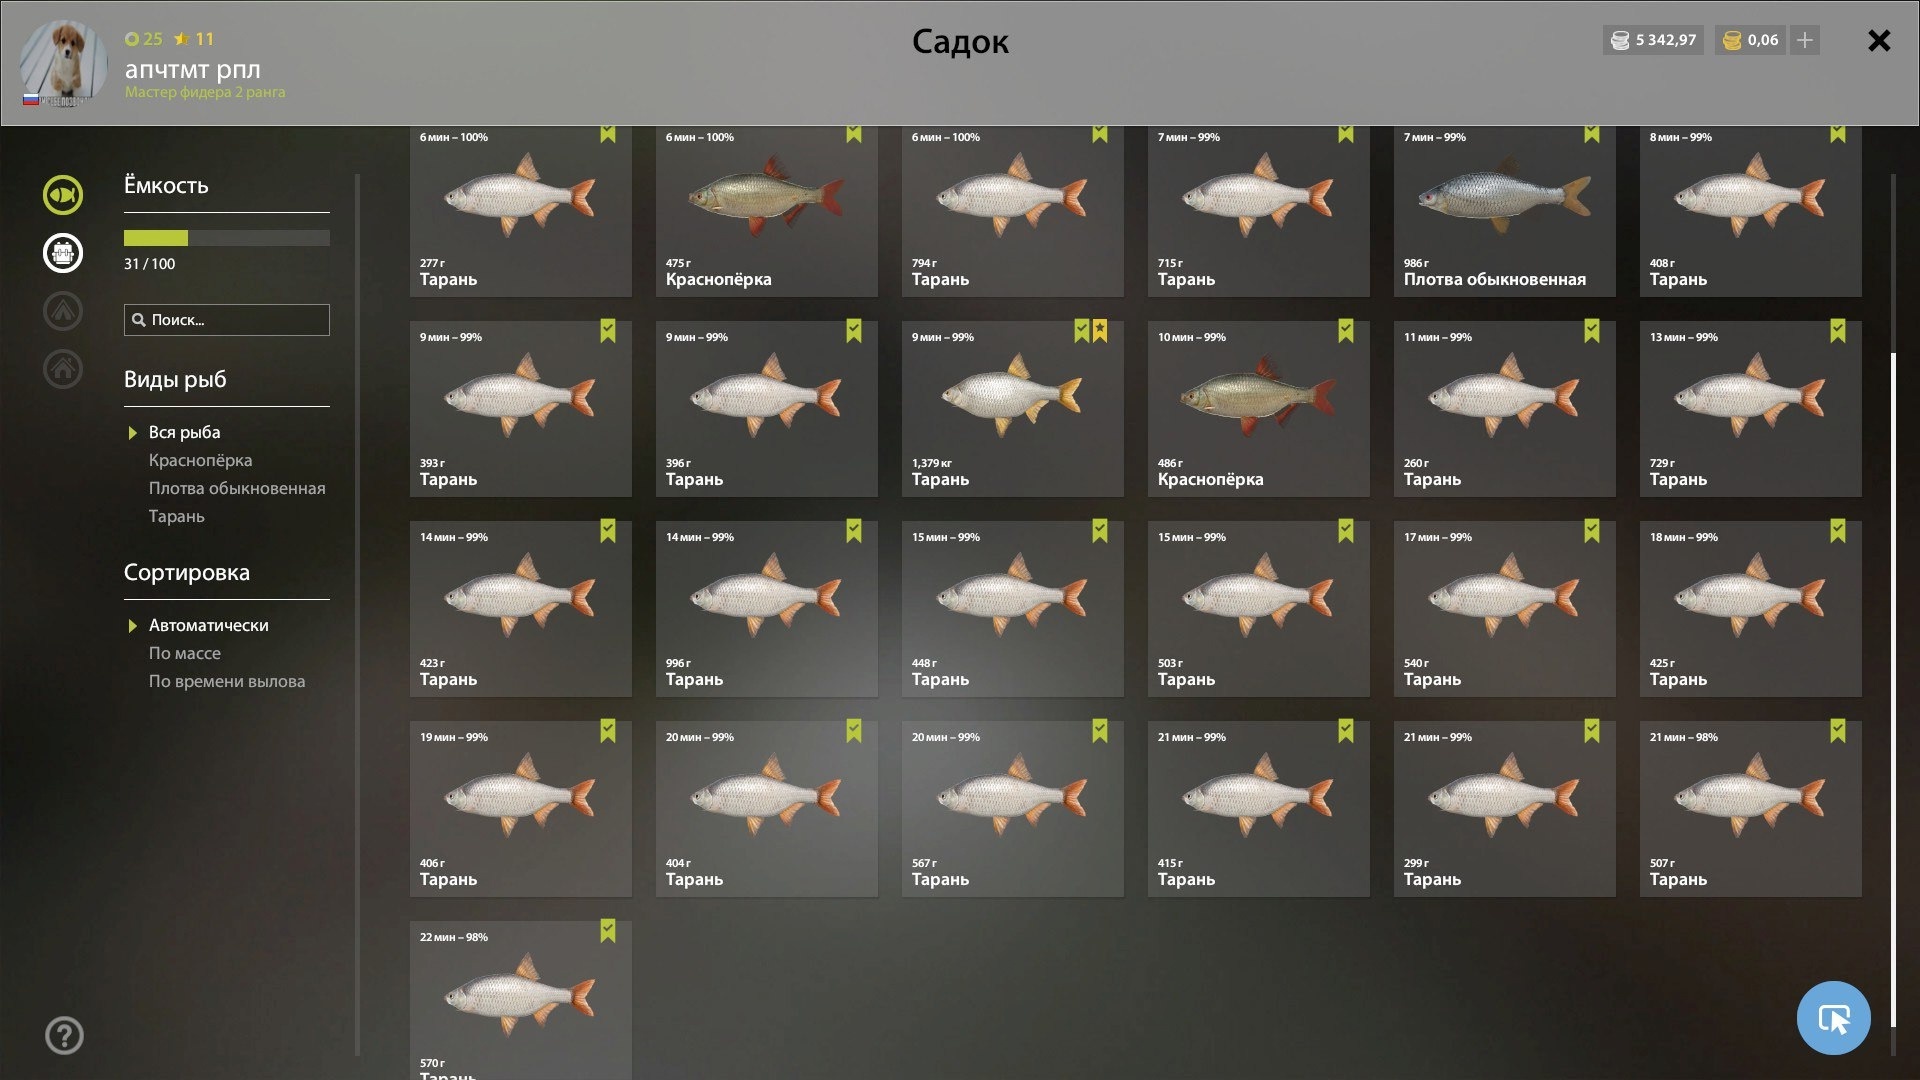Open the fish keepnet sidebar icon
Image resolution: width=1920 pixels, height=1080 pixels.
(63, 195)
